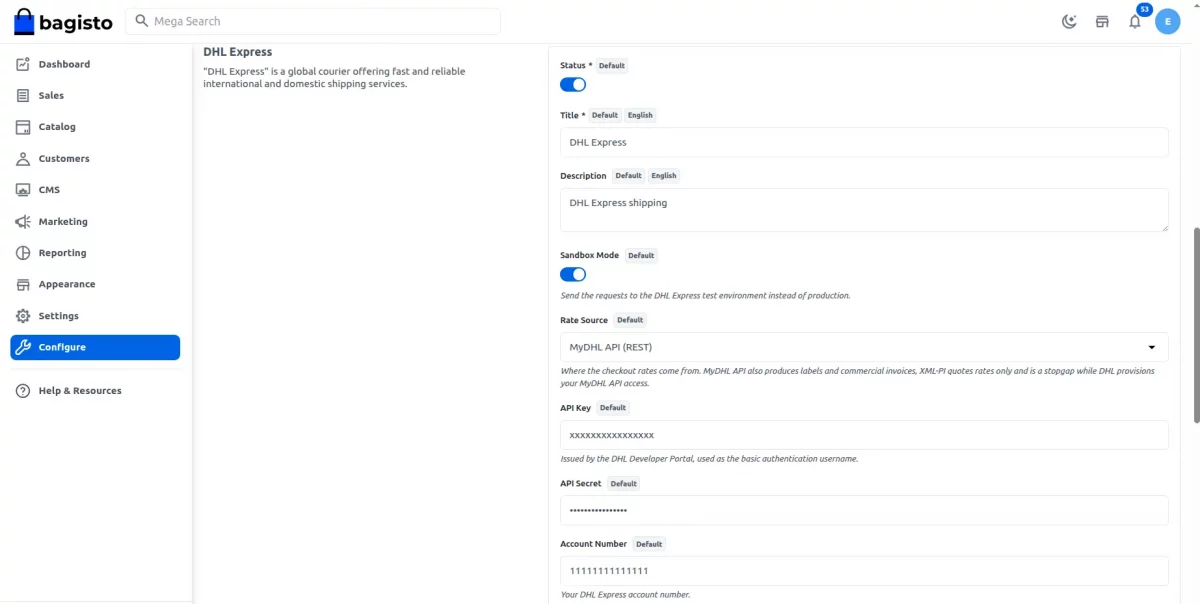Screen dimensions: 1200x604
Task: Click the Sandbox Mode label
Action: click(589, 256)
